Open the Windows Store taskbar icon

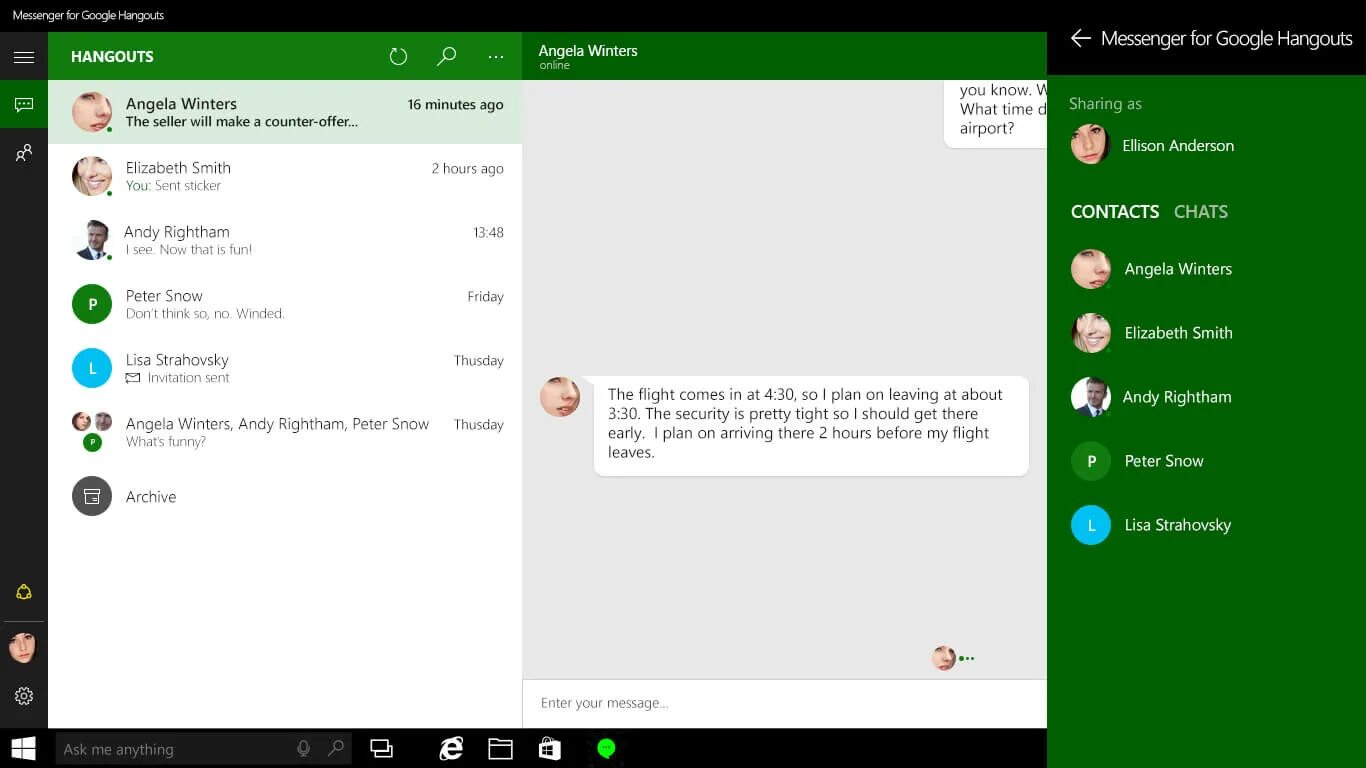pos(549,748)
